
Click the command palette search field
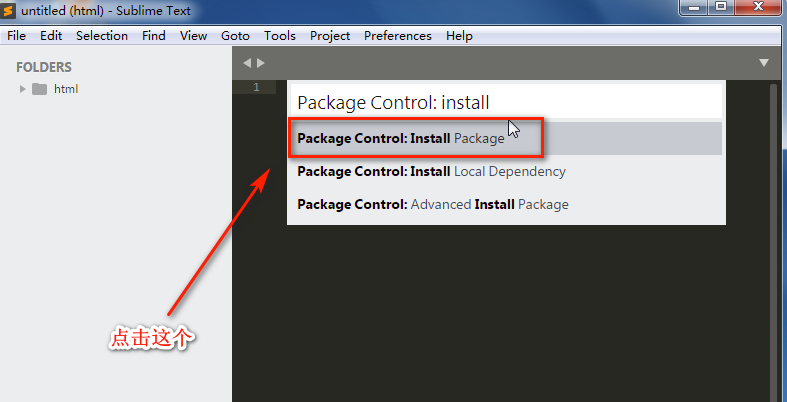pos(506,102)
